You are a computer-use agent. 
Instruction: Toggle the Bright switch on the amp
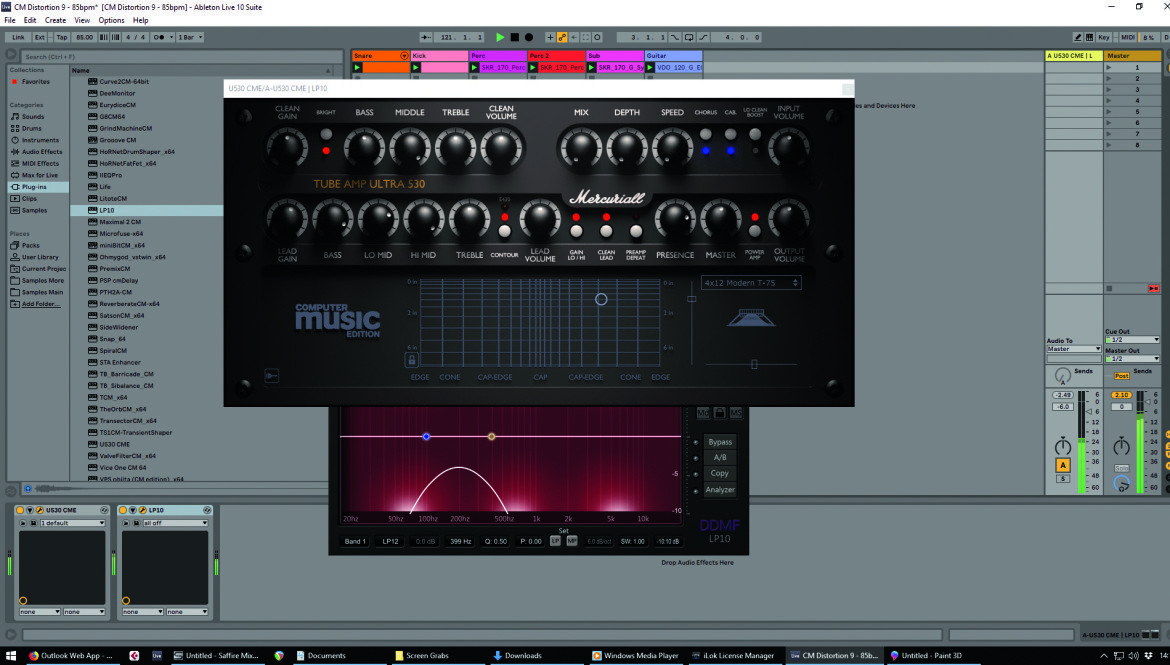[326, 135]
